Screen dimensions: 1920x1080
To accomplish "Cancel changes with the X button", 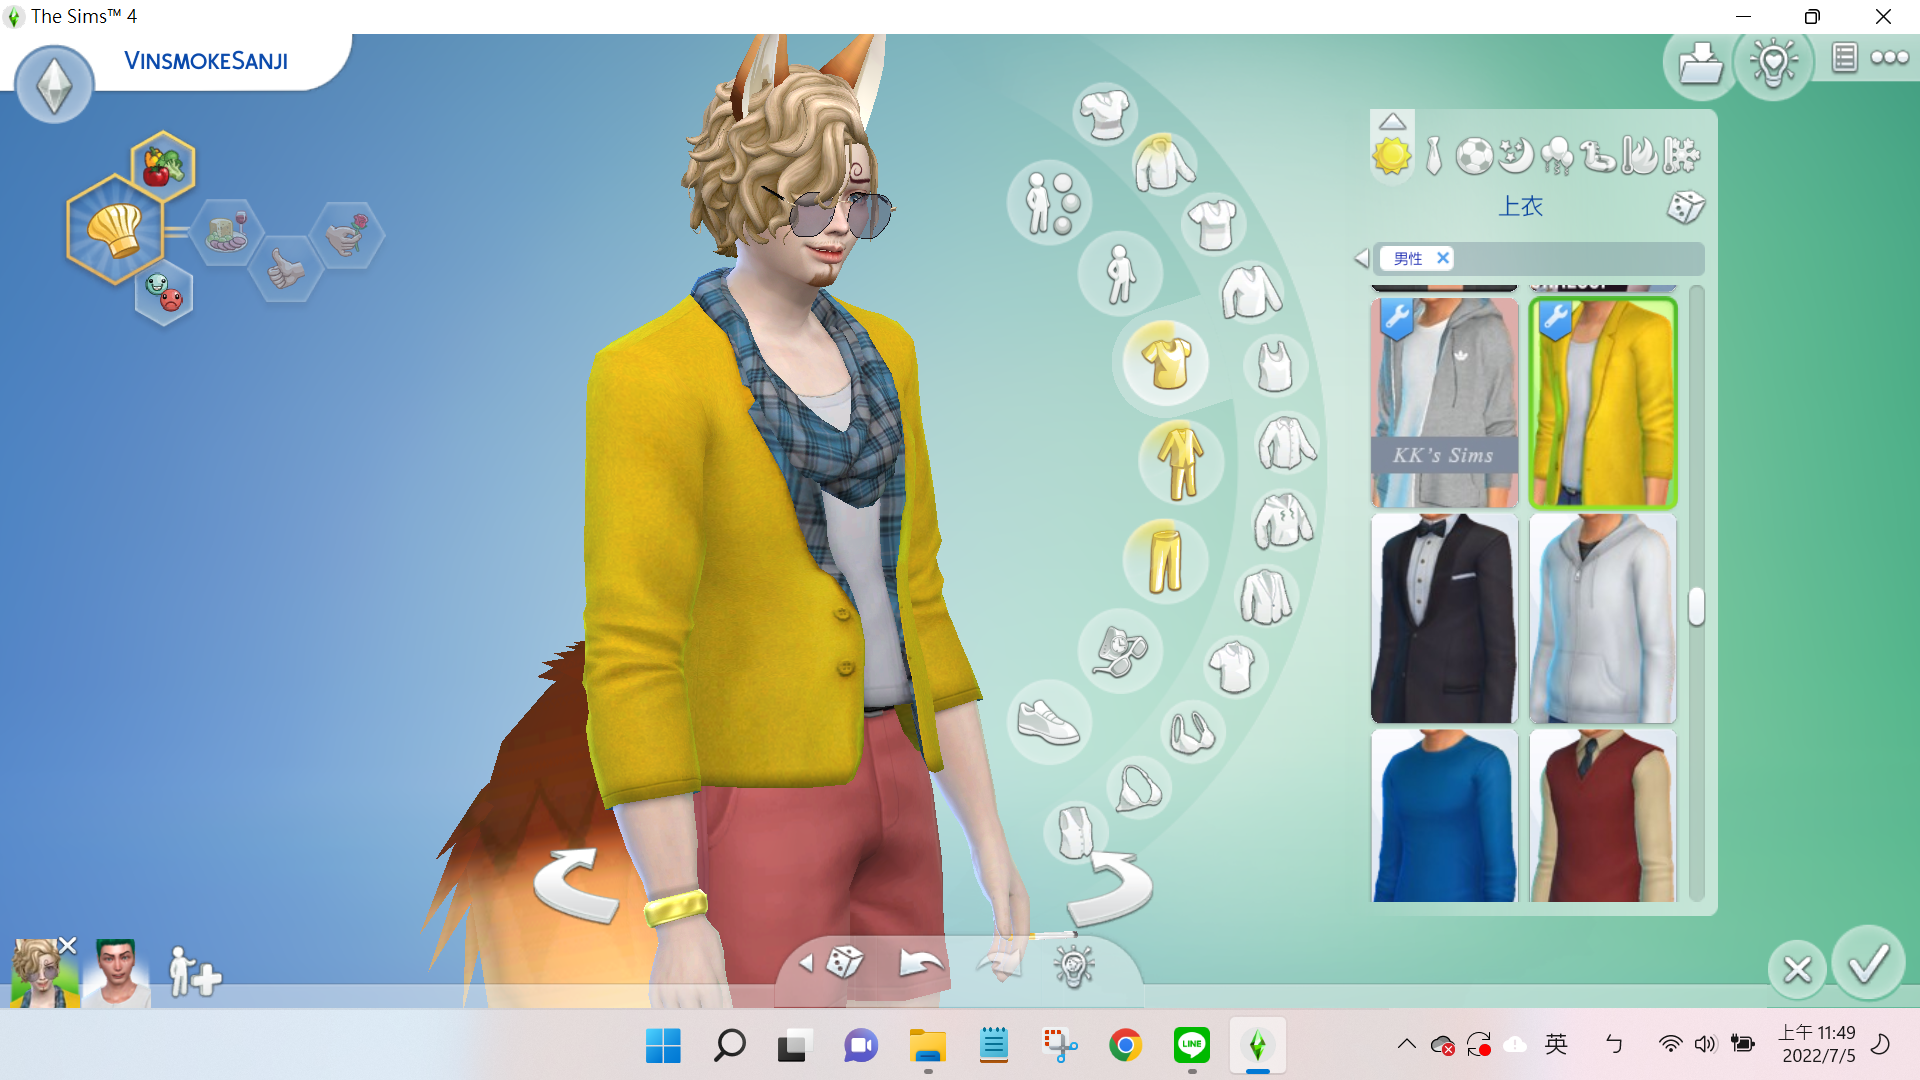I will pyautogui.click(x=1797, y=969).
